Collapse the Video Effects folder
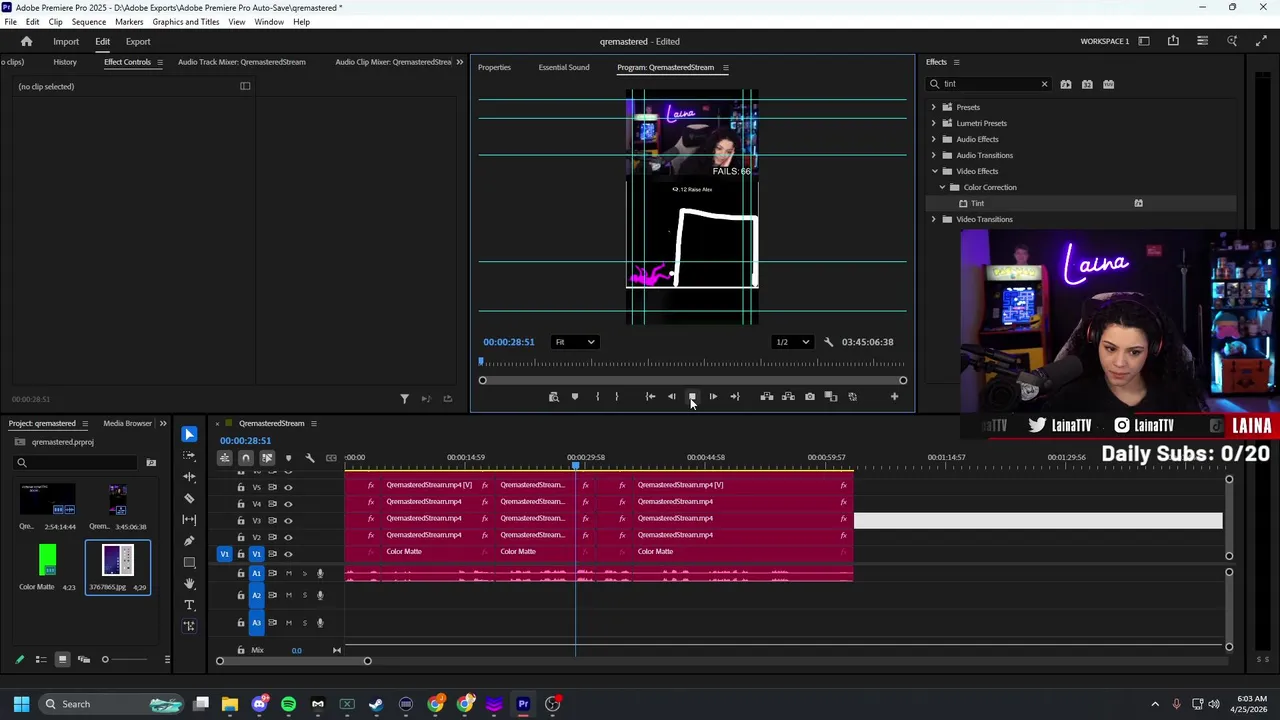1280x720 pixels. pyautogui.click(x=934, y=171)
